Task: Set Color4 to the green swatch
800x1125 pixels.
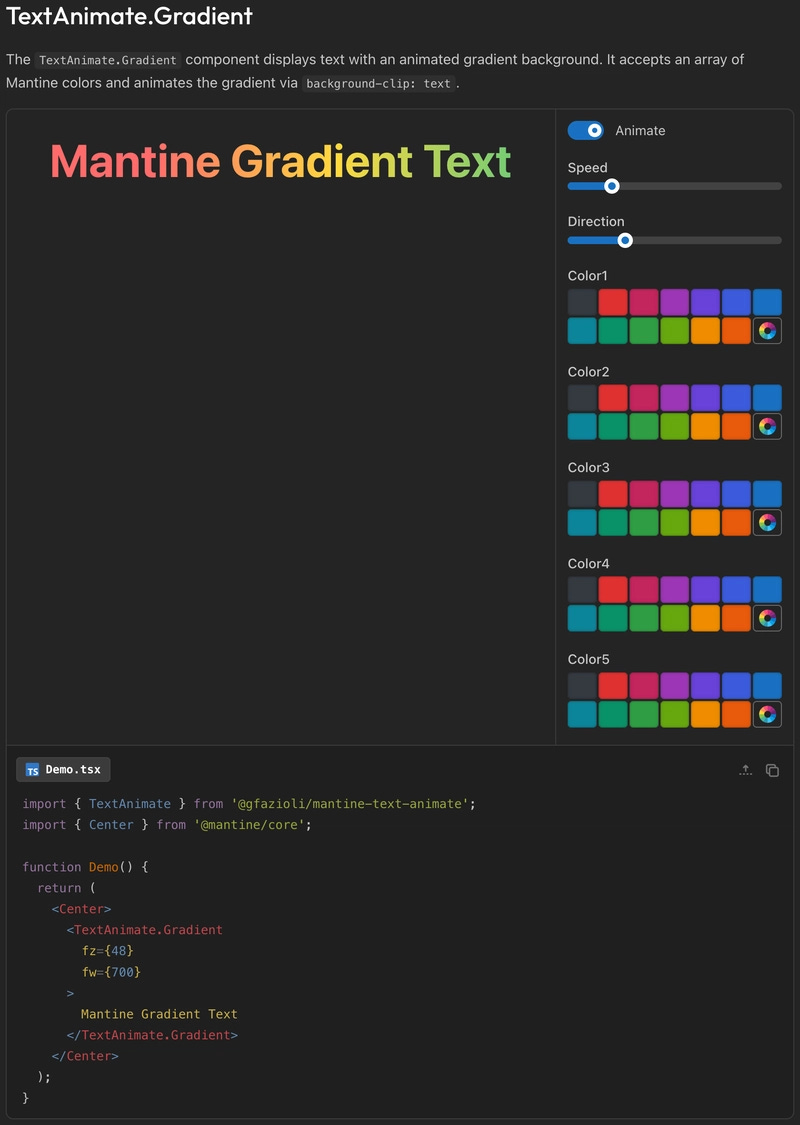Action: tap(644, 618)
